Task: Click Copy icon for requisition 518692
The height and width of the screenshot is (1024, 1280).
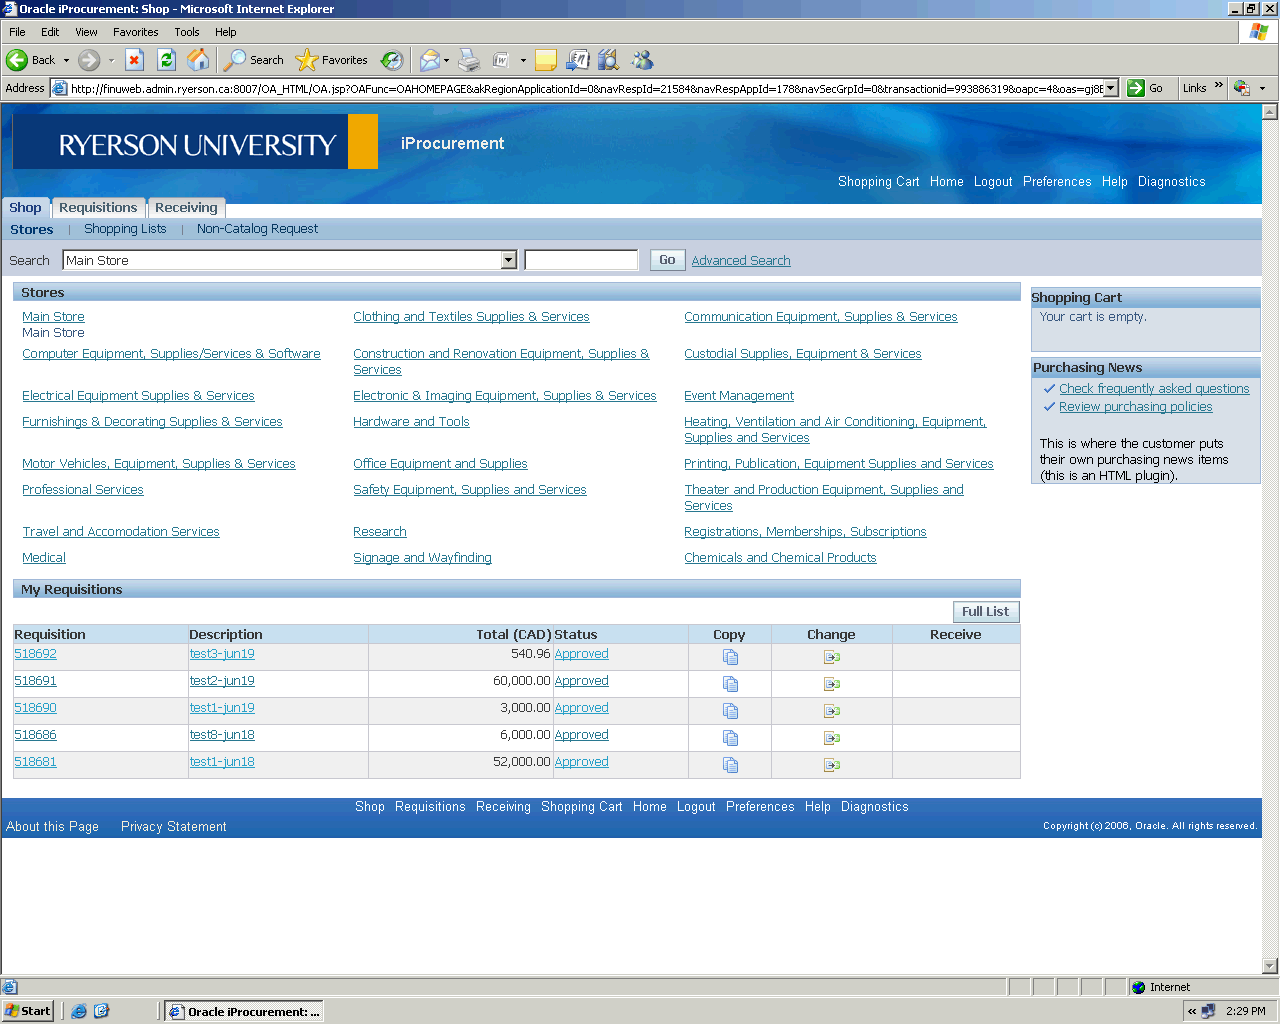Action: point(730,657)
